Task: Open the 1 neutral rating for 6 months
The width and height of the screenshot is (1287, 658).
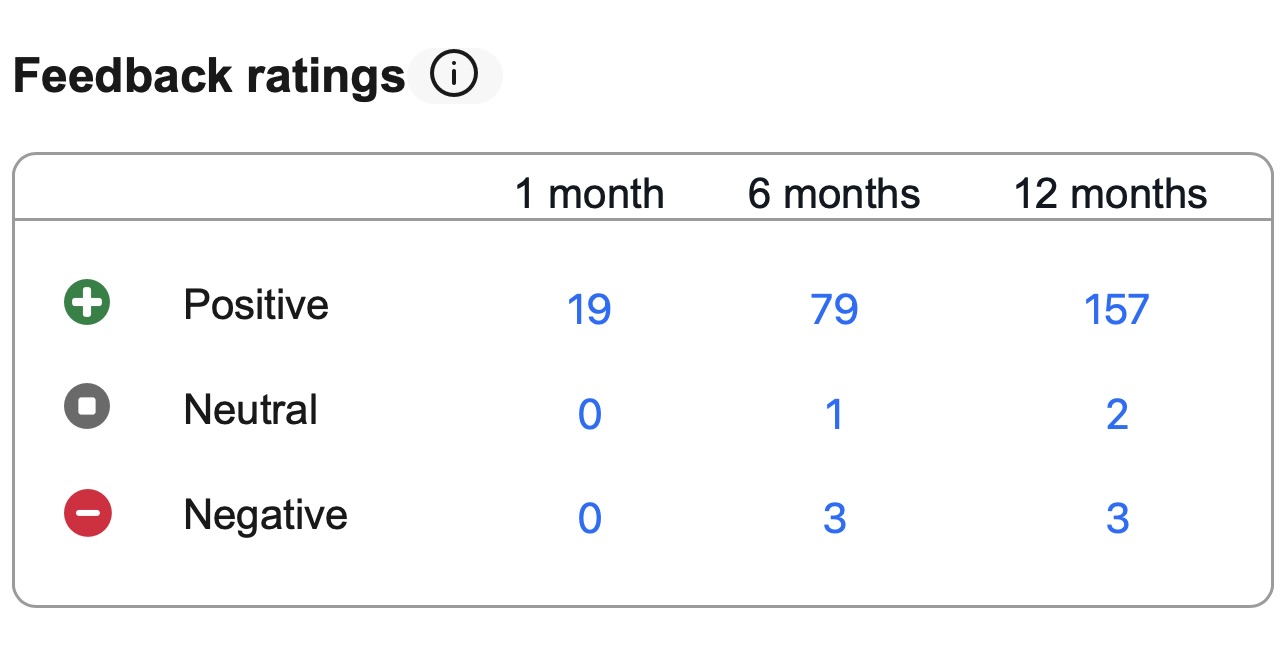Action: [834, 414]
